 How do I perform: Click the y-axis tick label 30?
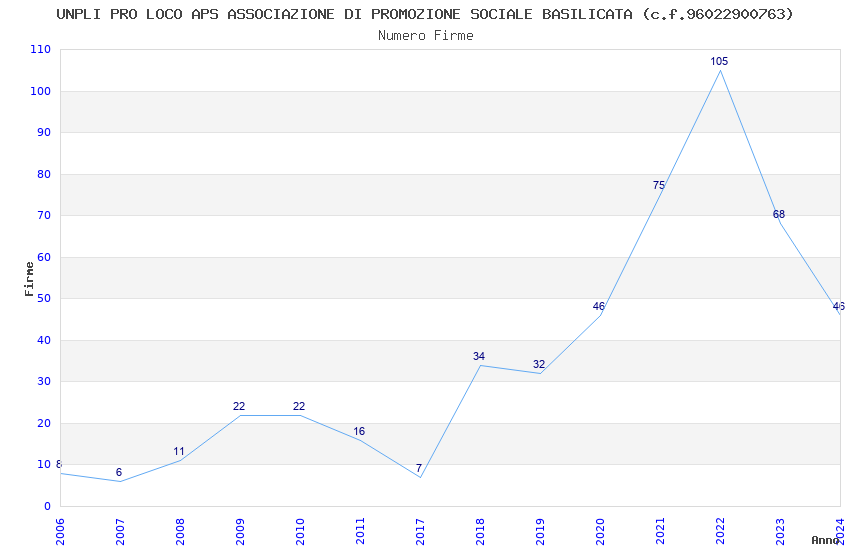[x=44, y=381]
